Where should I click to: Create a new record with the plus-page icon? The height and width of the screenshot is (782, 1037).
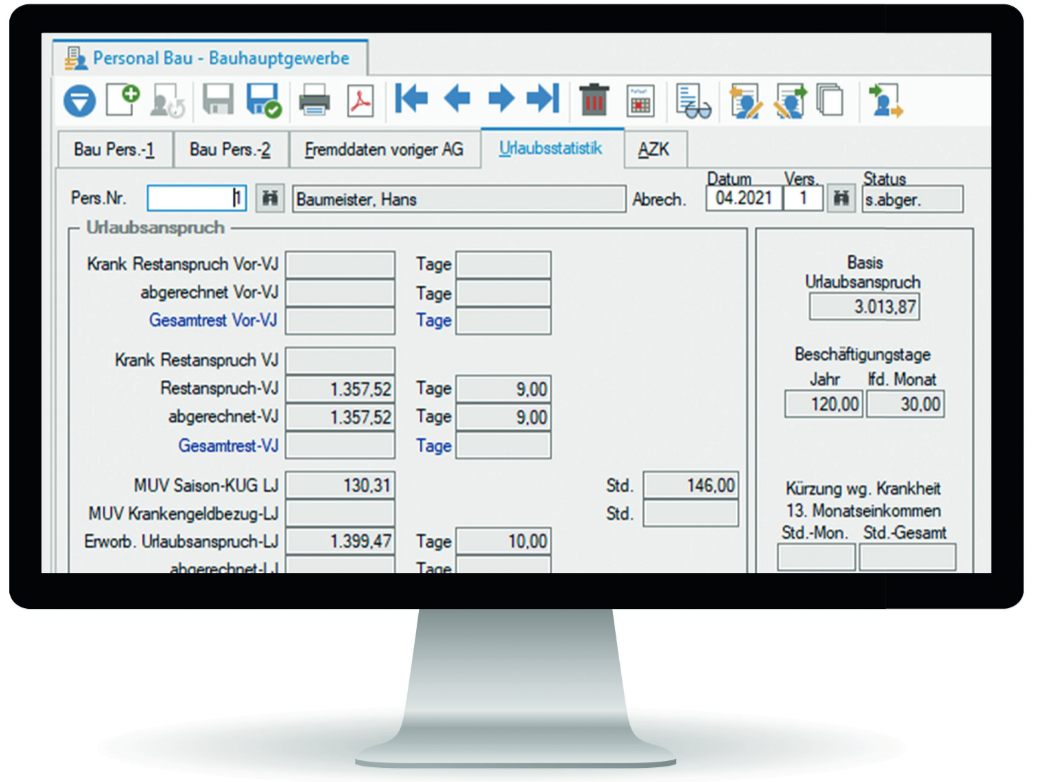point(124,99)
